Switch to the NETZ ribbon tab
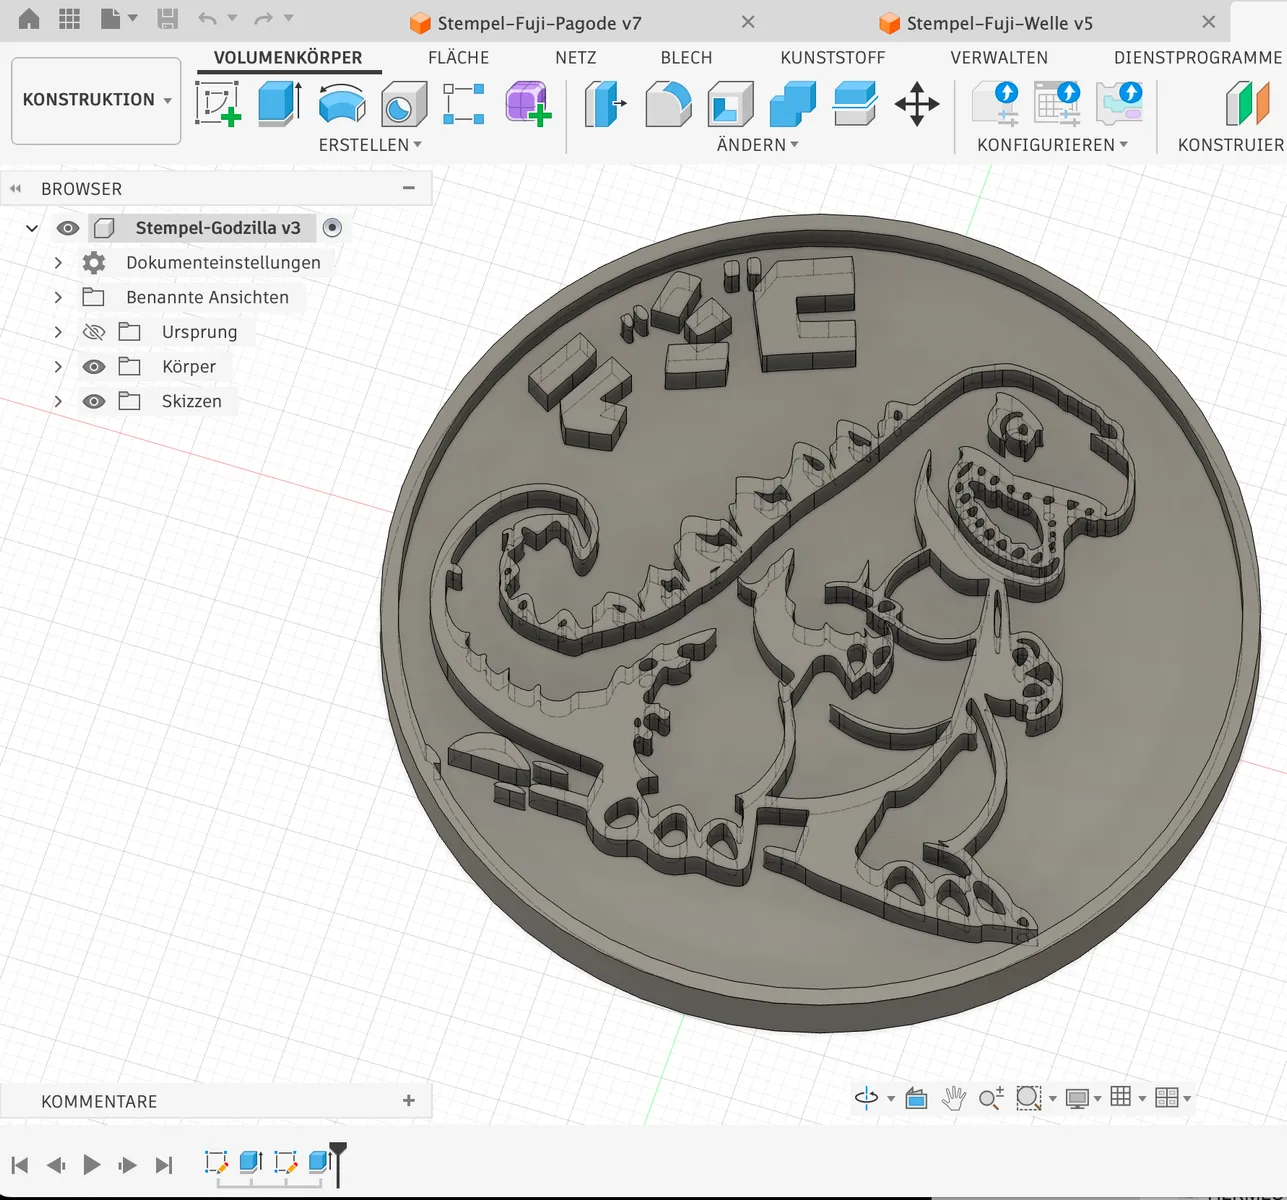The height and width of the screenshot is (1200, 1287). (576, 58)
